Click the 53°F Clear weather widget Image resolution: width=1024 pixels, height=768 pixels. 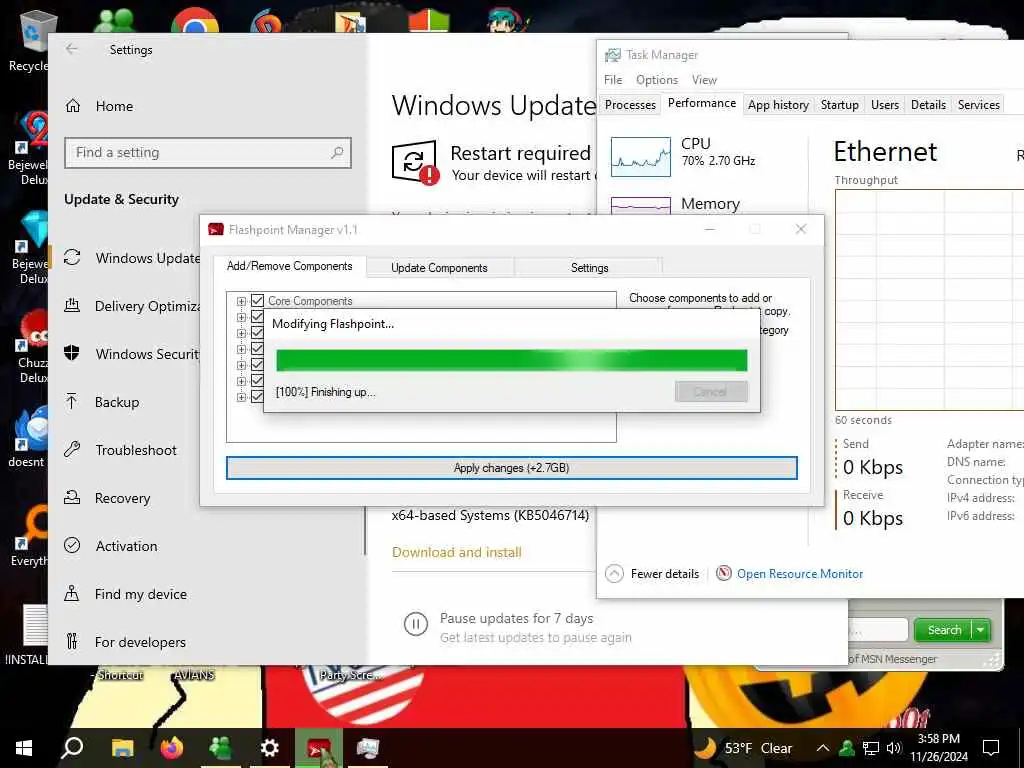(x=743, y=748)
